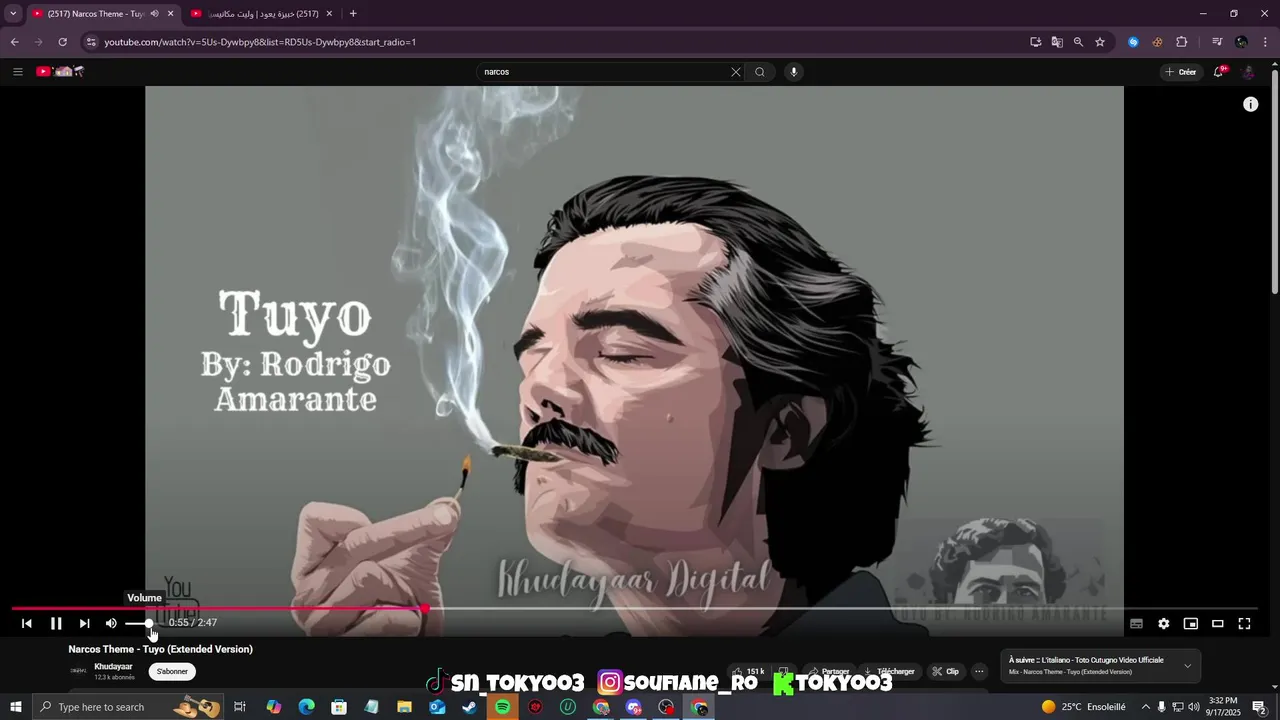Open the Windows Start menu
Viewport: 1280px width, 720px height.
pos(16,707)
